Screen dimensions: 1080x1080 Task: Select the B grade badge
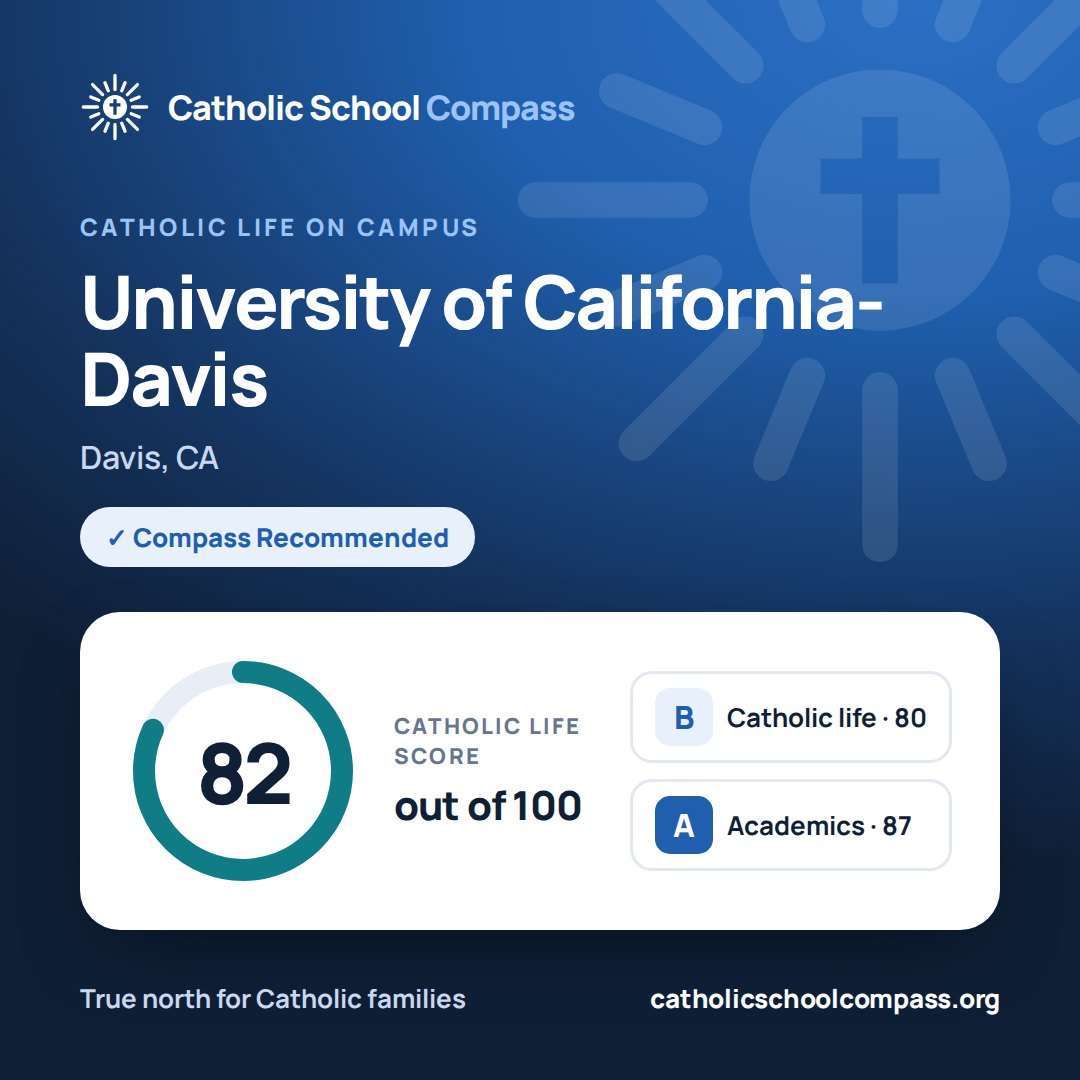point(683,717)
